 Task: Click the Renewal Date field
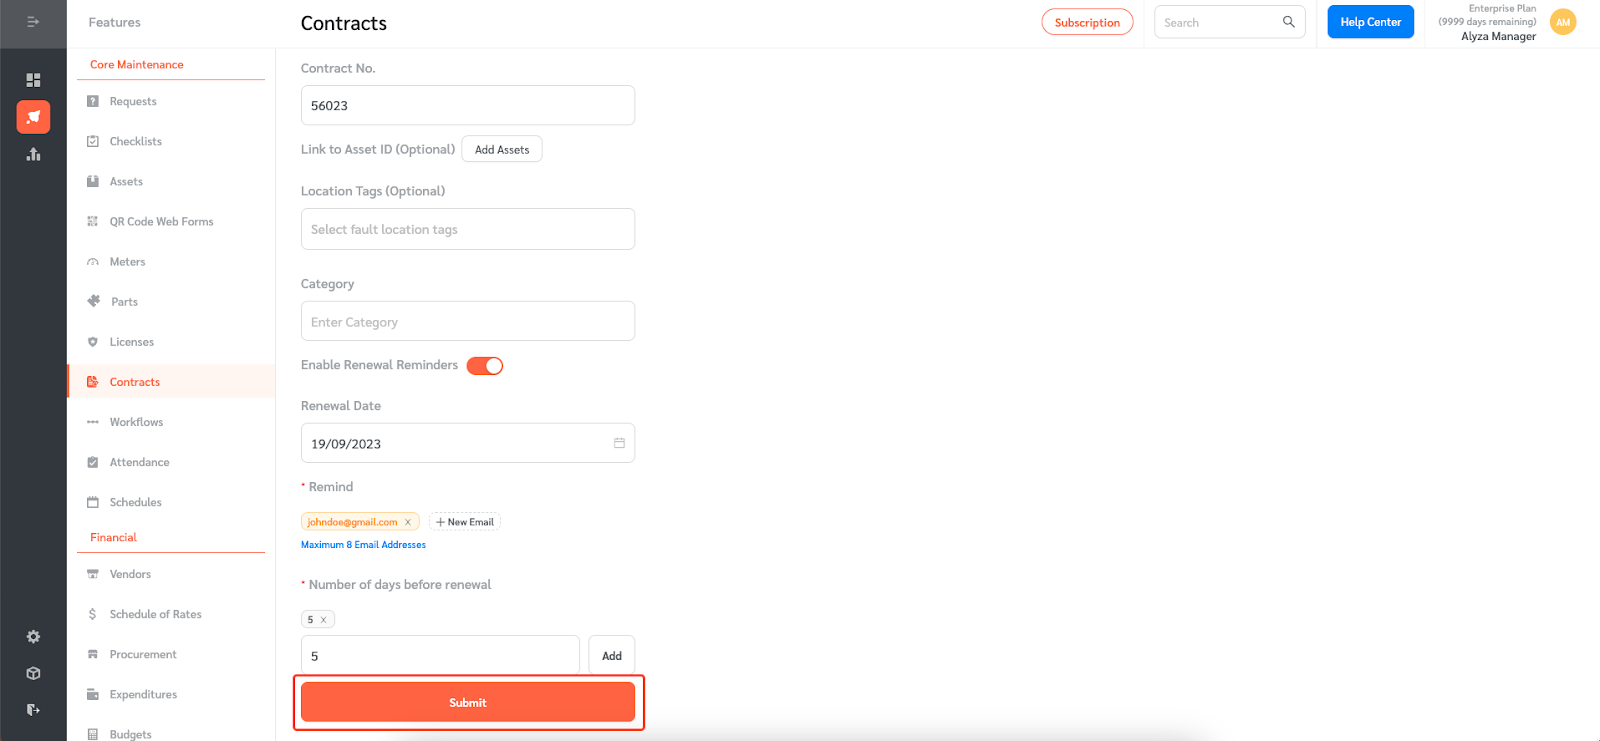468,443
